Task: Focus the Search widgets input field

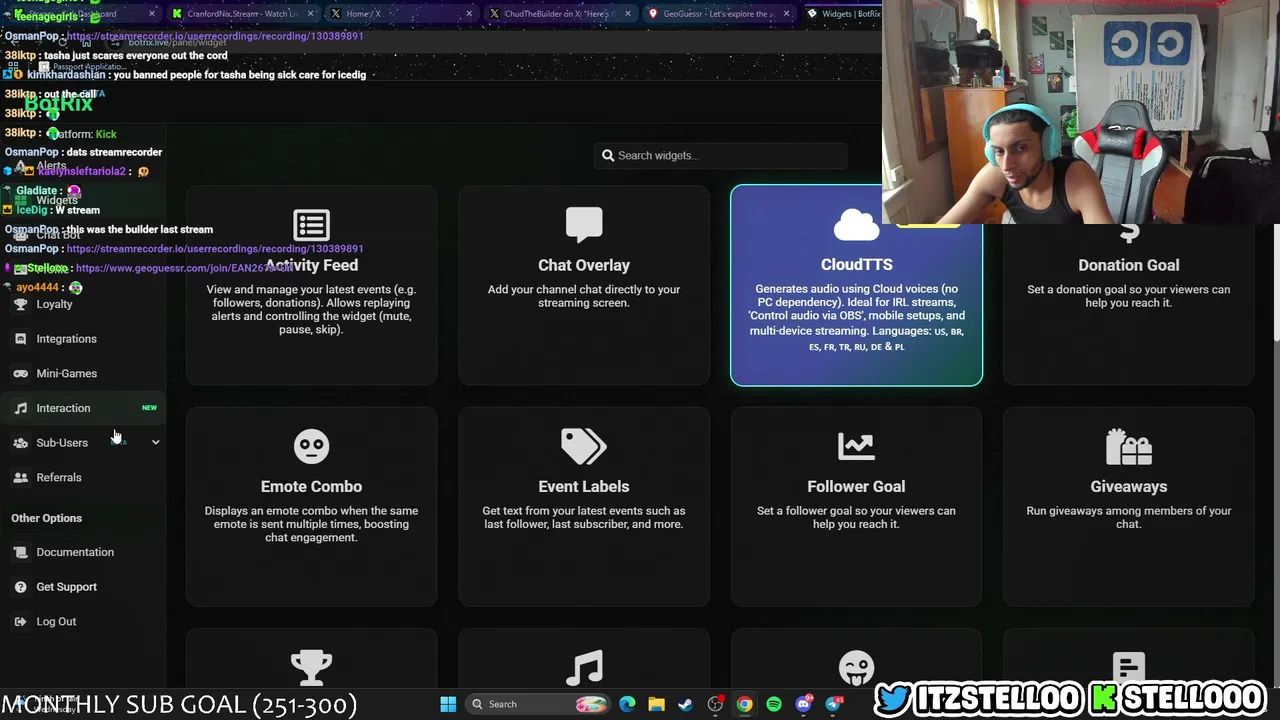Action: point(721,155)
